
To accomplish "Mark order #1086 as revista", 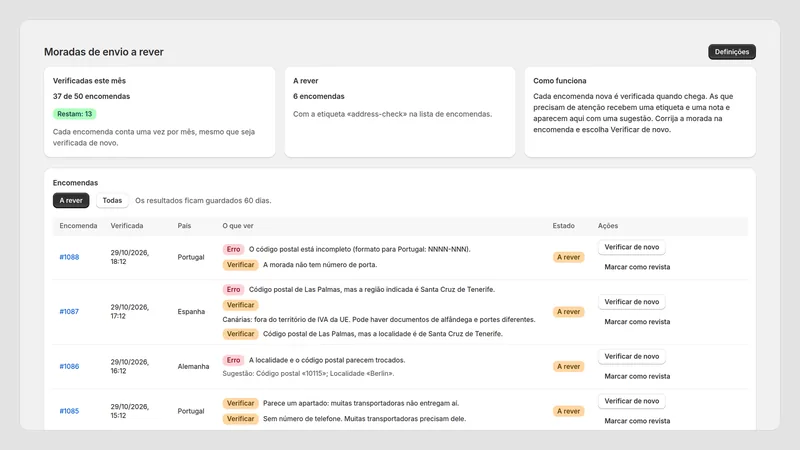I will coord(637,377).
